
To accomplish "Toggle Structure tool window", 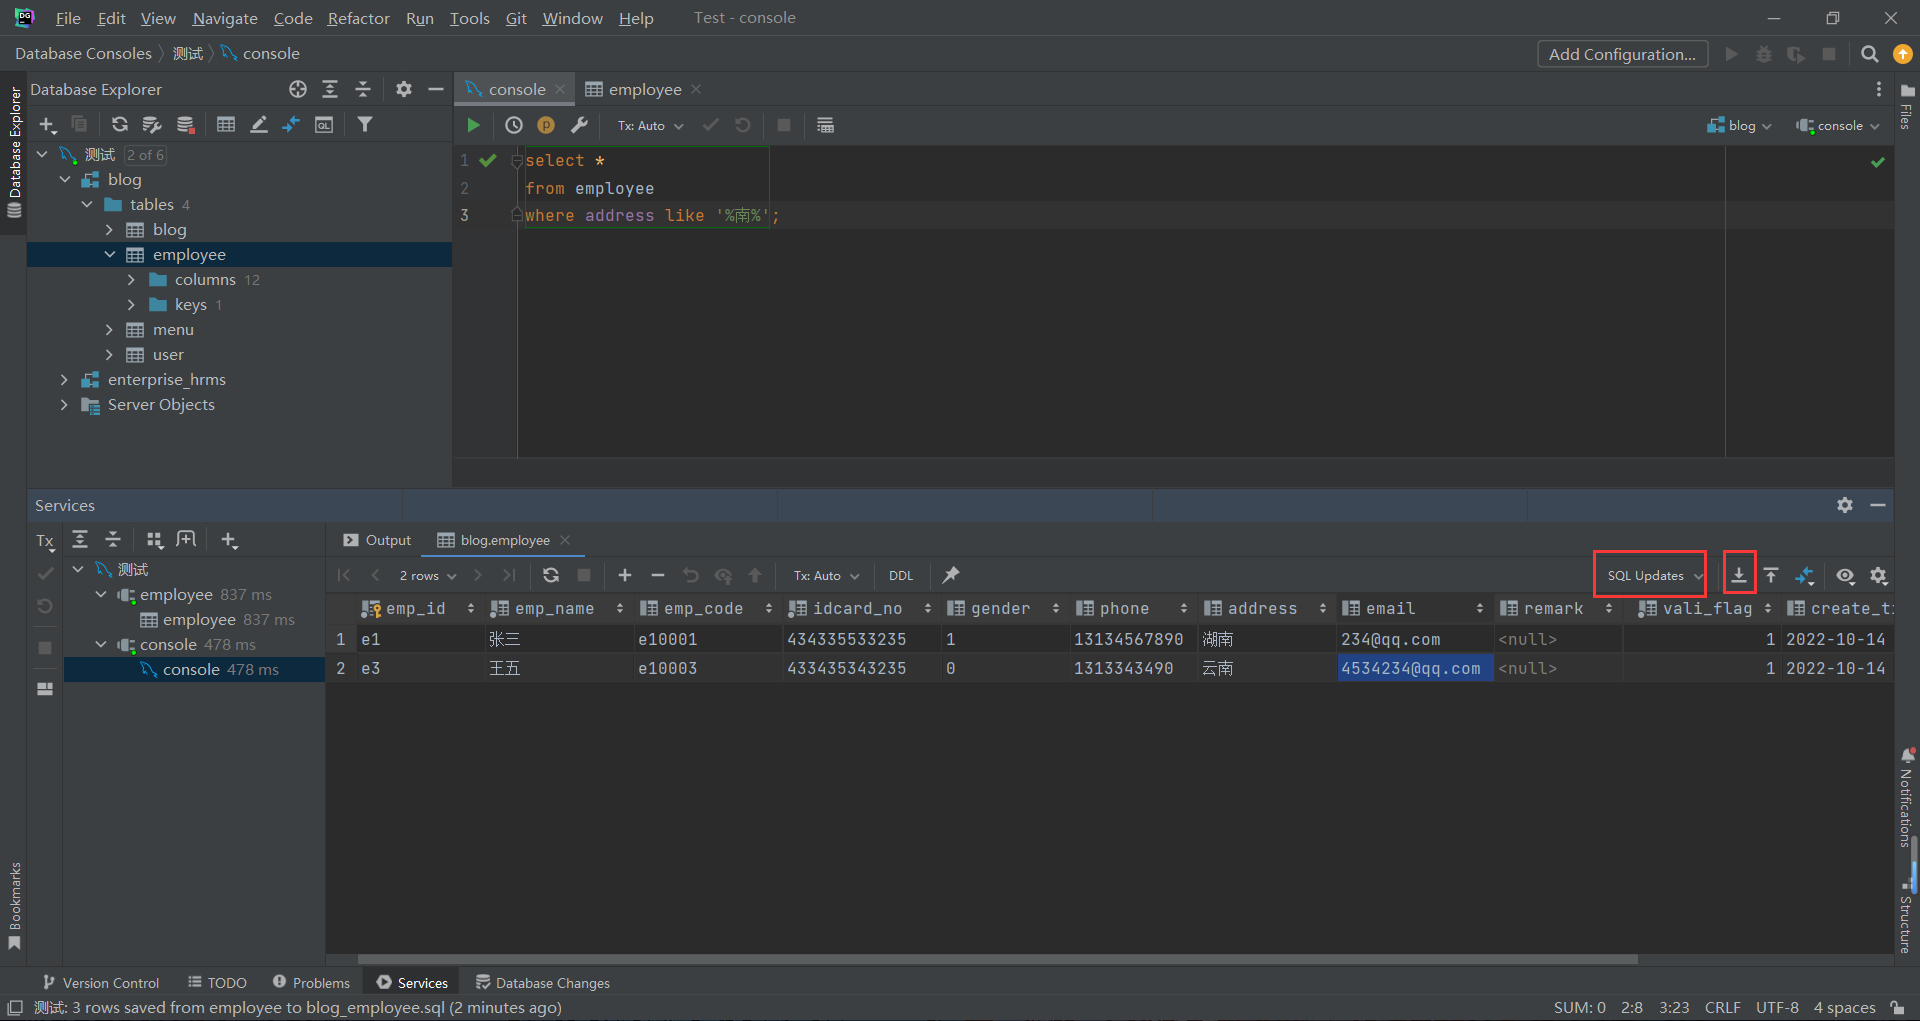I will click(1906, 916).
